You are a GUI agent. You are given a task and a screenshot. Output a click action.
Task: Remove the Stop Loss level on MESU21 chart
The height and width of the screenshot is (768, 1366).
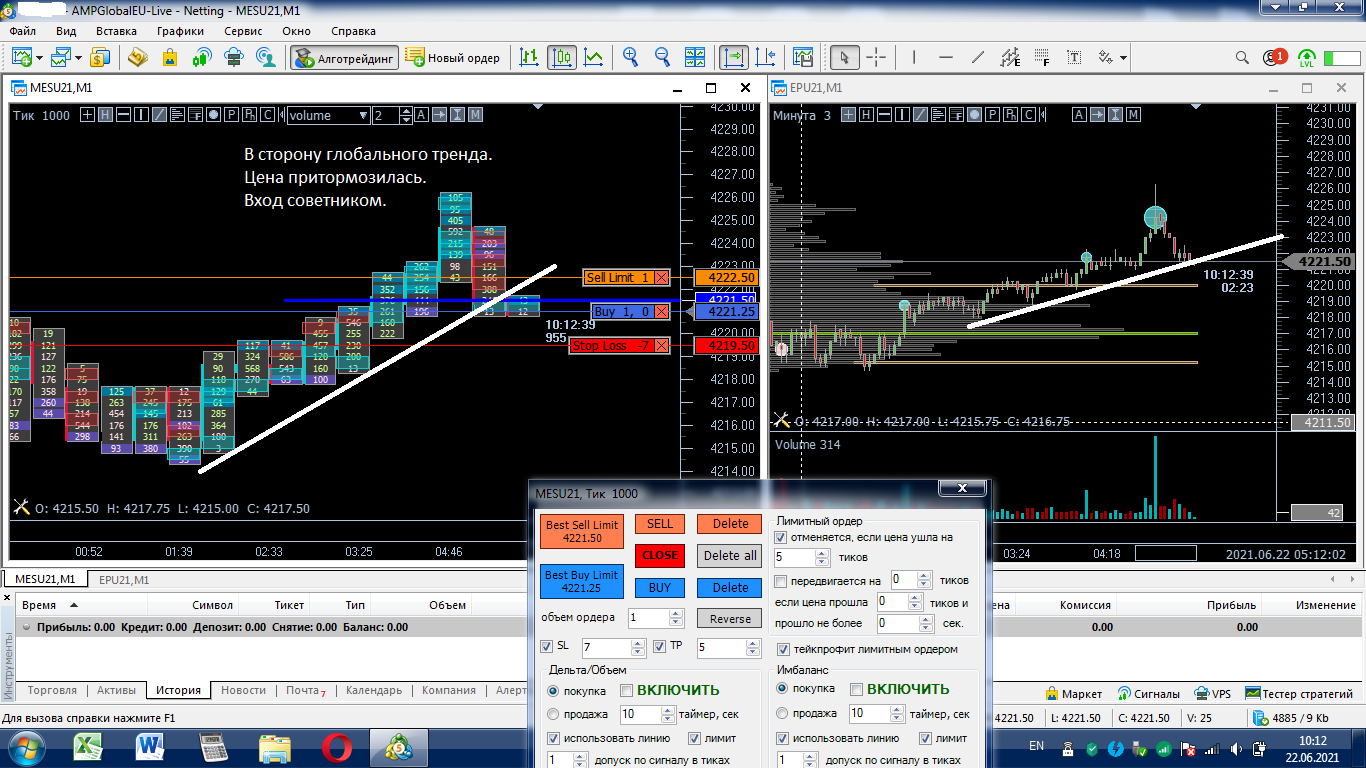(661, 346)
